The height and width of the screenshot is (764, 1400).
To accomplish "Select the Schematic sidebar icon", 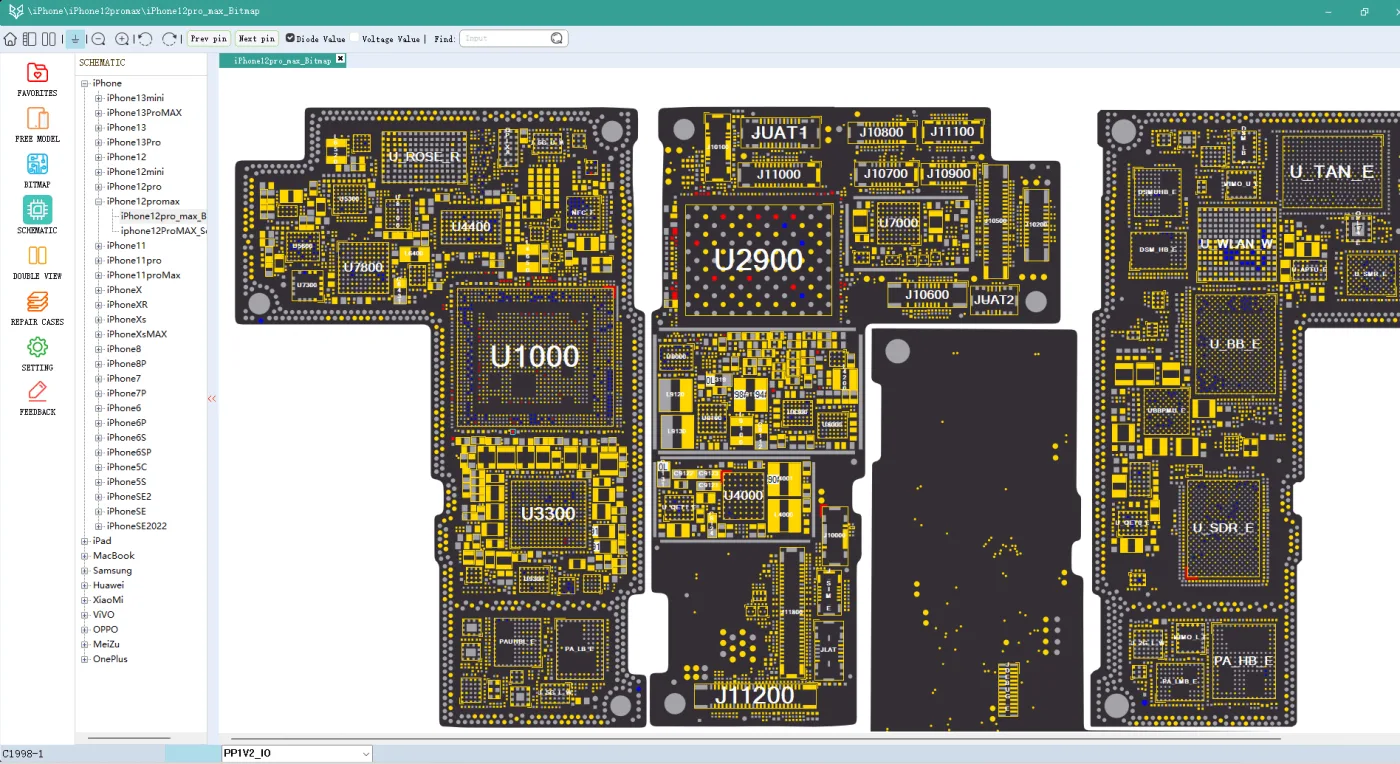I will click(x=37, y=210).
